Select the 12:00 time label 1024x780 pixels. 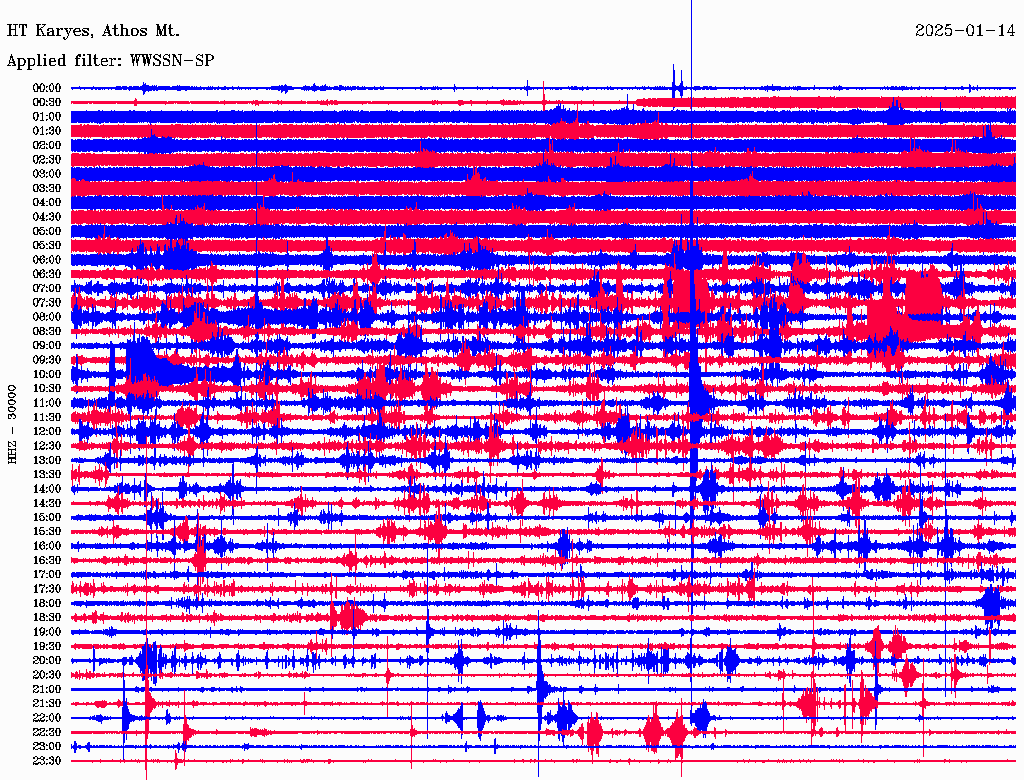click(x=47, y=432)
